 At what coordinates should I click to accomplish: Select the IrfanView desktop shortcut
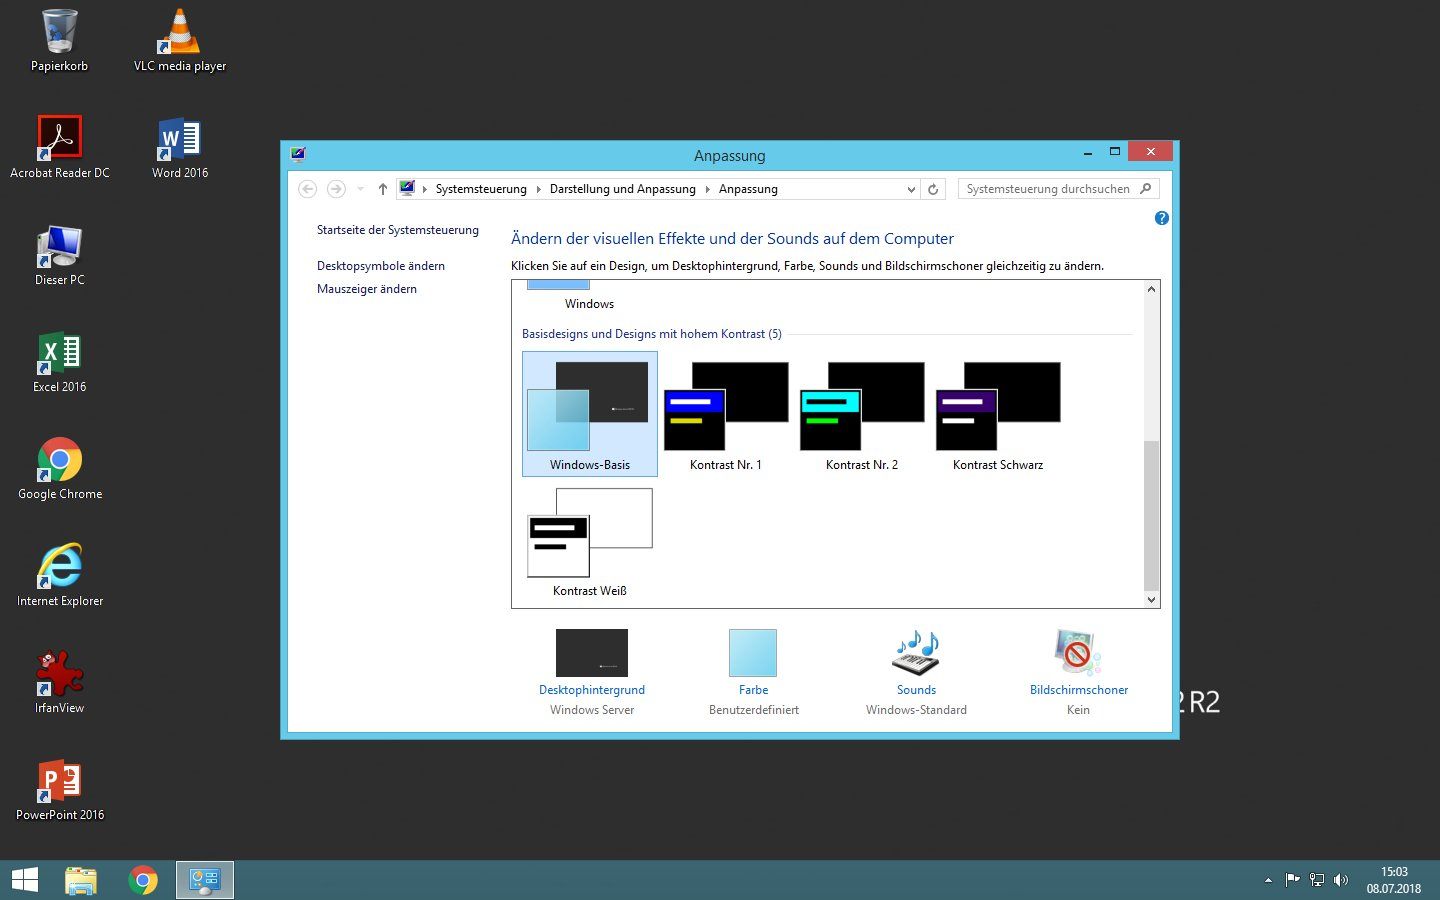(60, 683)
